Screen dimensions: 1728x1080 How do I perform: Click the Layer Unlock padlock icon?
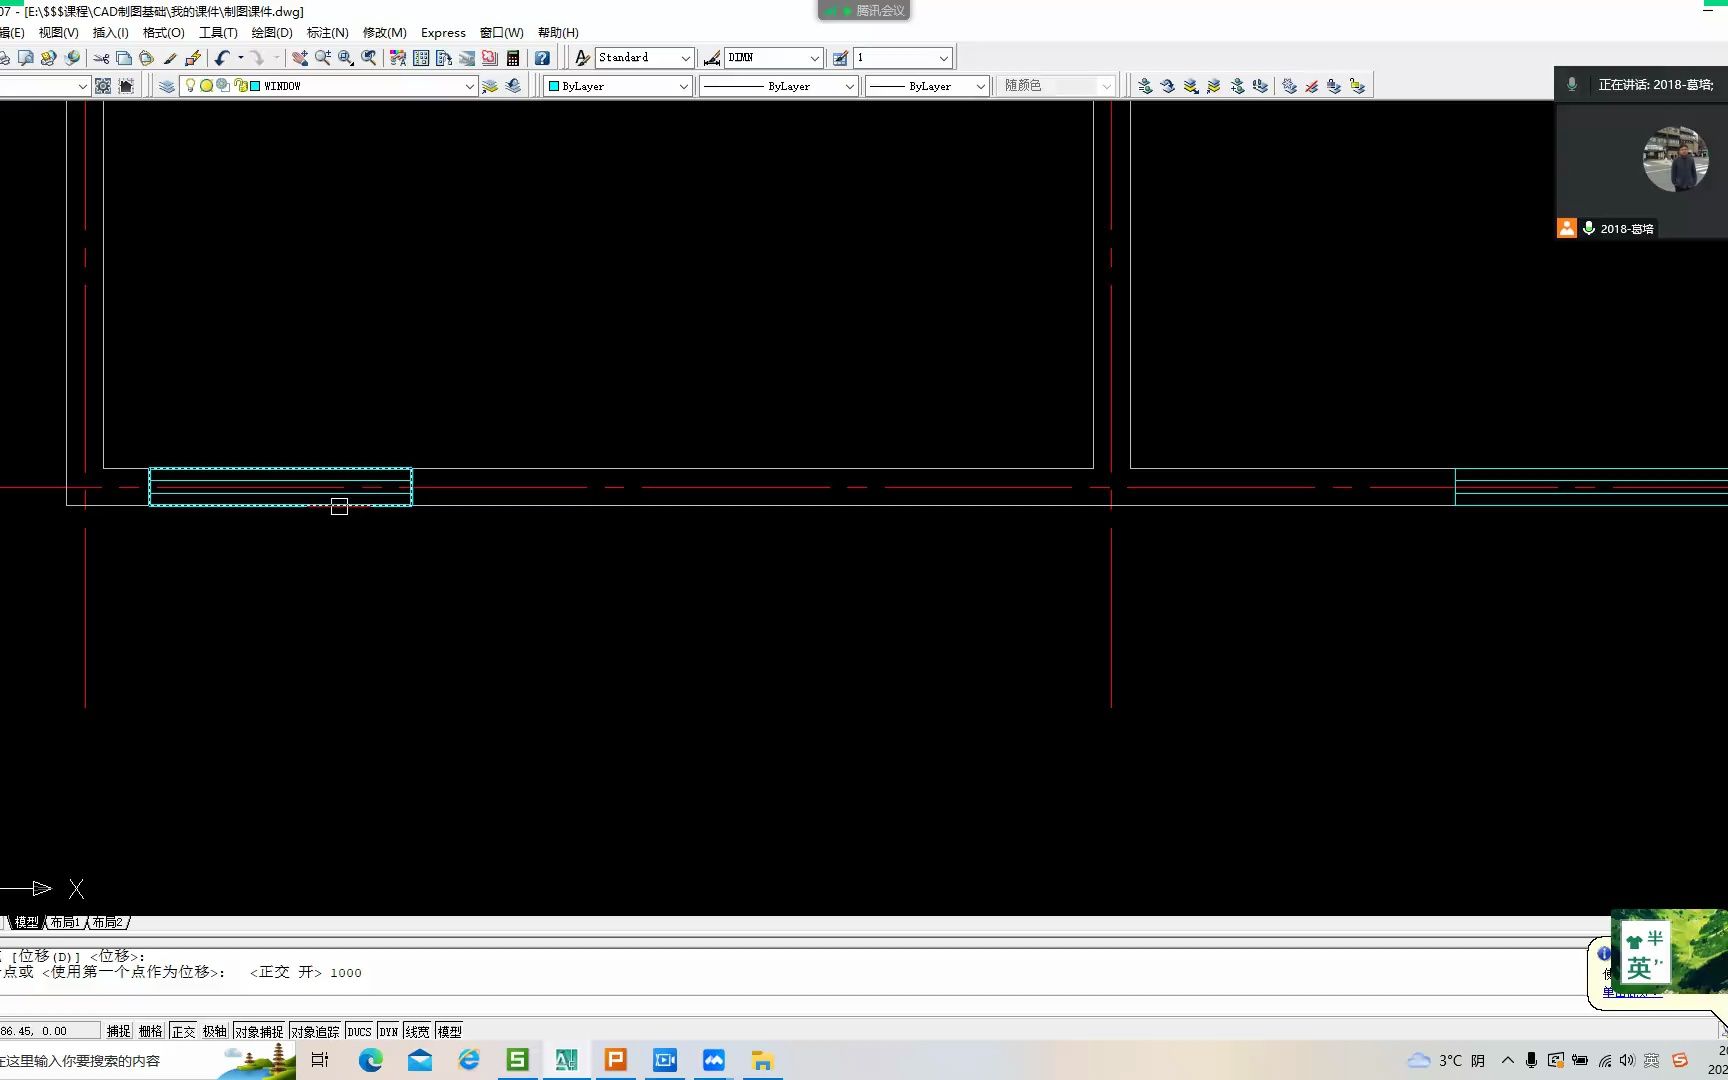1357,86
